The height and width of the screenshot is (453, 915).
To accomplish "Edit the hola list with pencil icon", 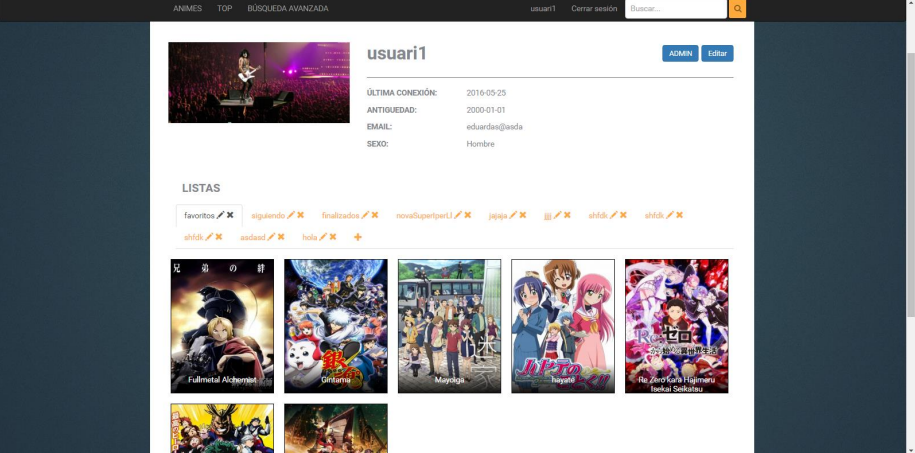I will 323,237.
